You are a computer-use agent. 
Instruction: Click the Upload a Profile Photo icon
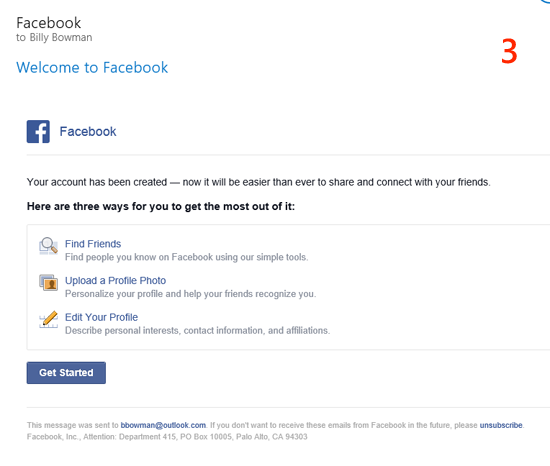48,283
